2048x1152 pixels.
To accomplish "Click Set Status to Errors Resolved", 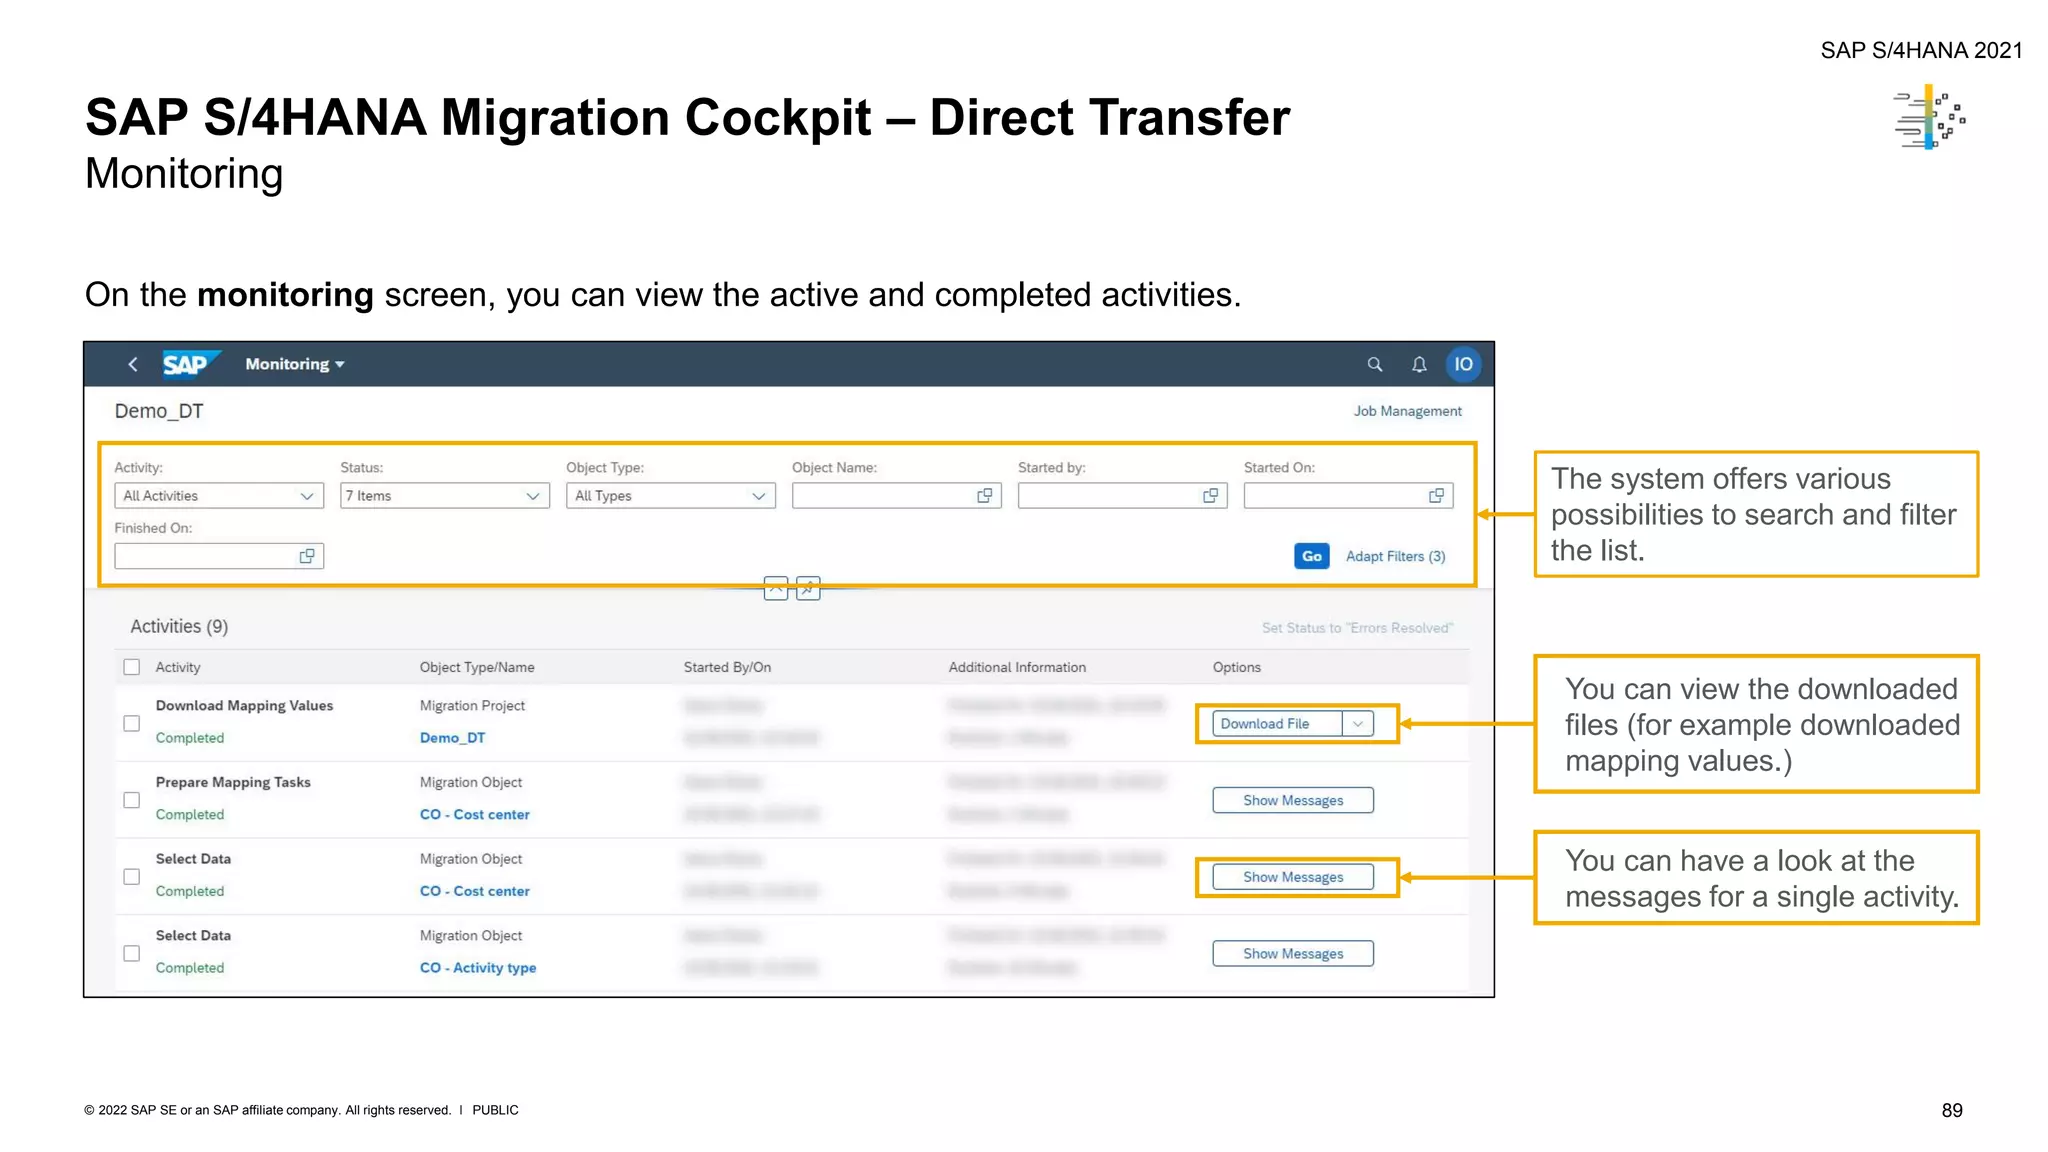I will (x=1357, y=628).
